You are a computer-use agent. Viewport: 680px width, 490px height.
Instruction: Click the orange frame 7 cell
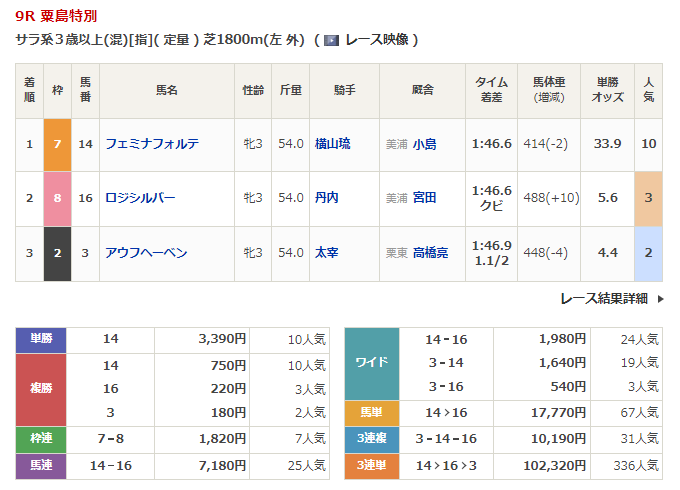click(57, 144)
